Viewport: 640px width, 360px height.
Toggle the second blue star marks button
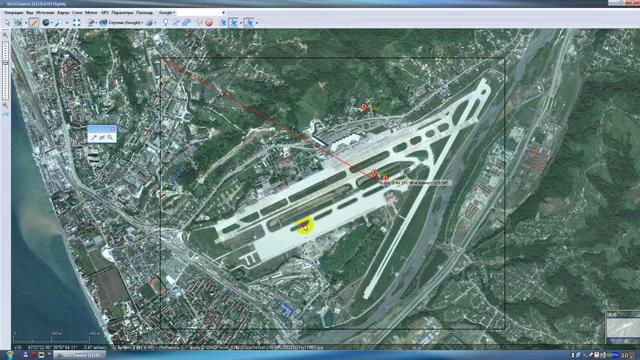(x=234, y=23)
